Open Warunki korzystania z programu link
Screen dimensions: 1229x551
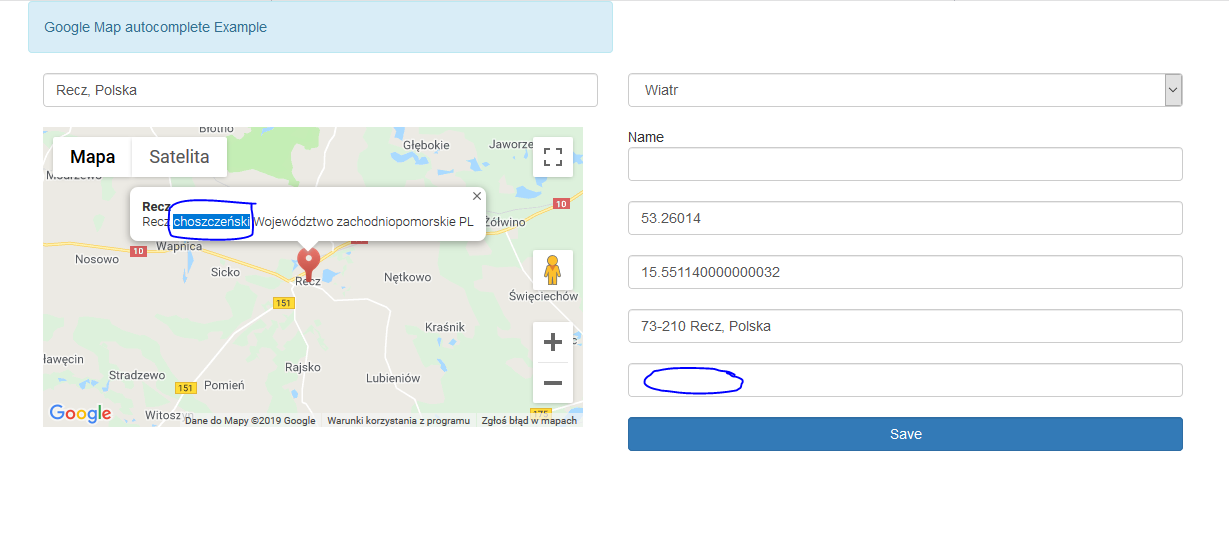[398, 421]
